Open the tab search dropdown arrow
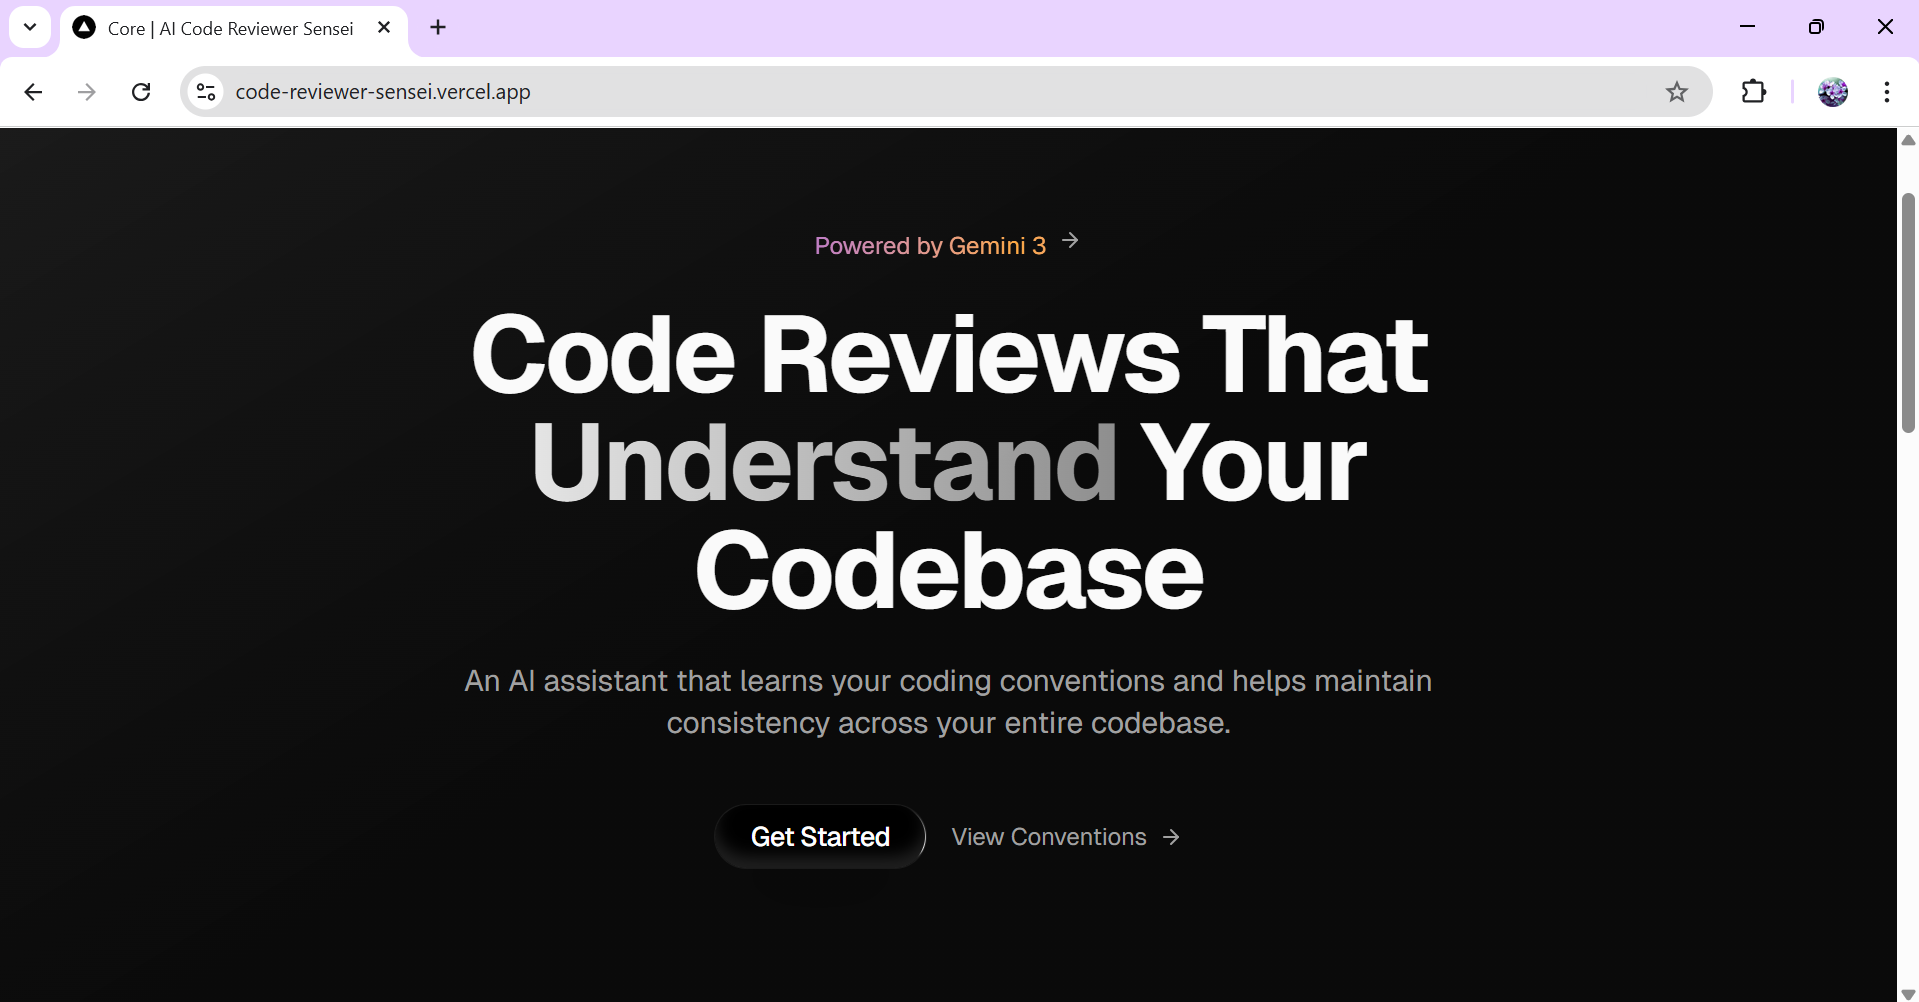This screenshot has height=1002, width=1919. tap(30, 27)
